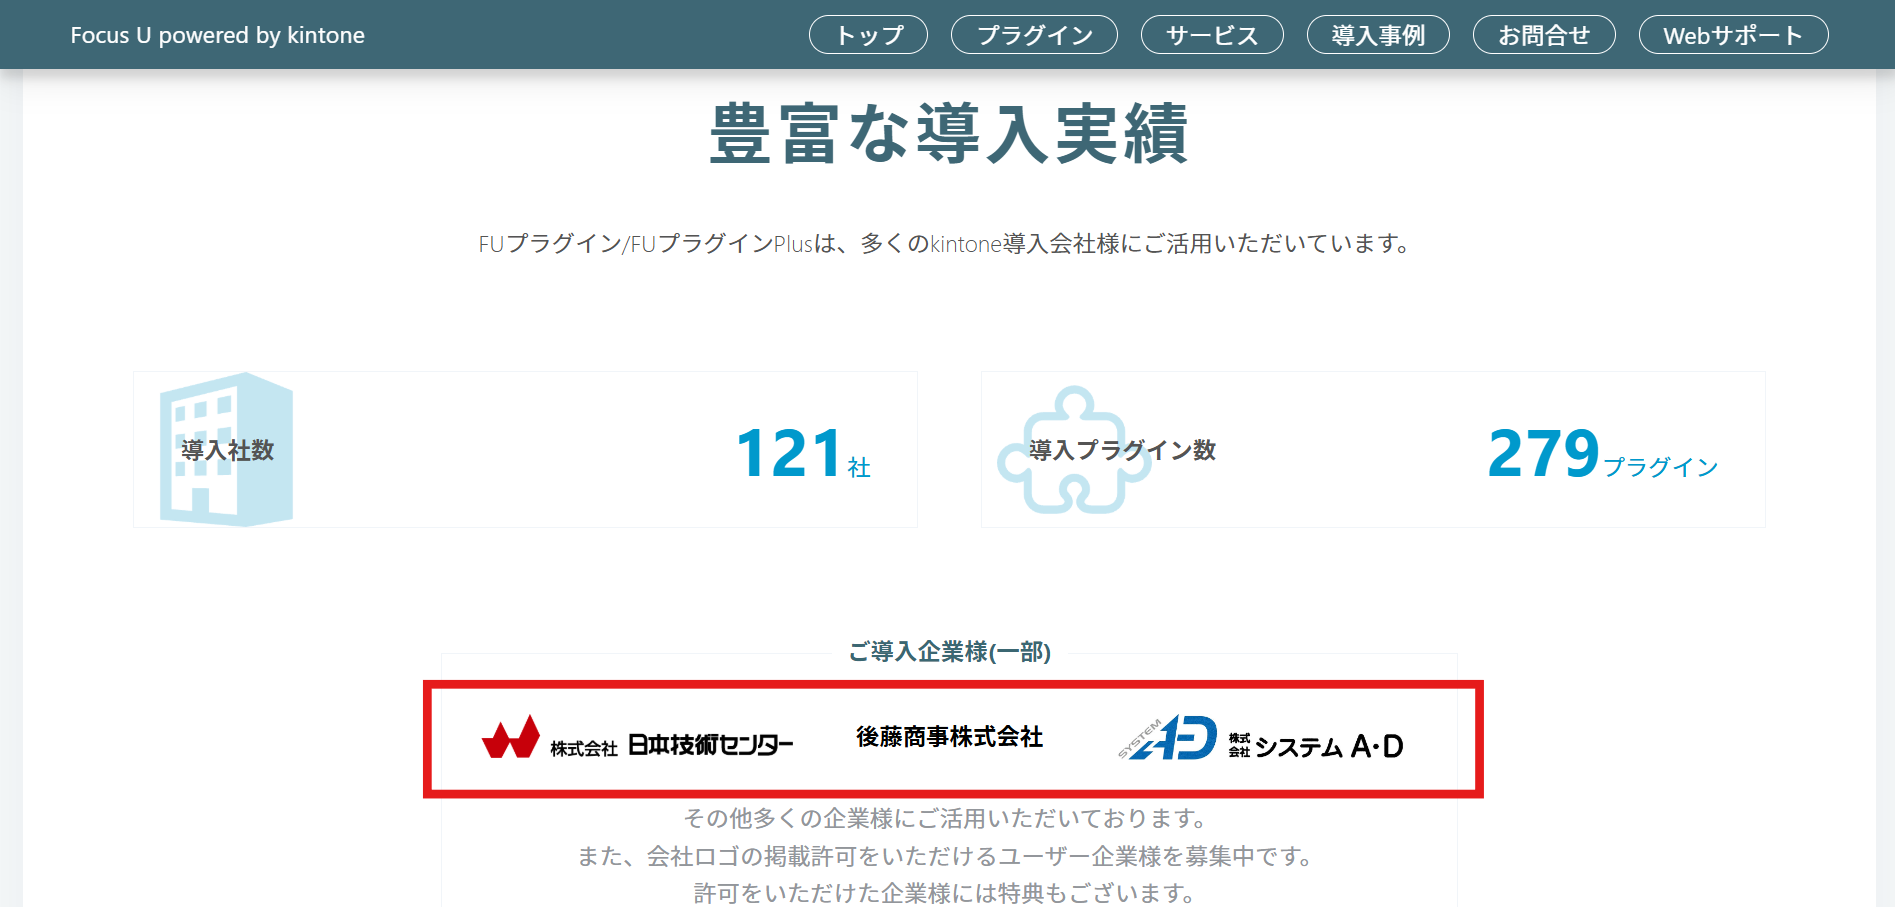Open the Webサポート navigation item
Viewport: 1895px width, 907px height.
click(1733, 35)
